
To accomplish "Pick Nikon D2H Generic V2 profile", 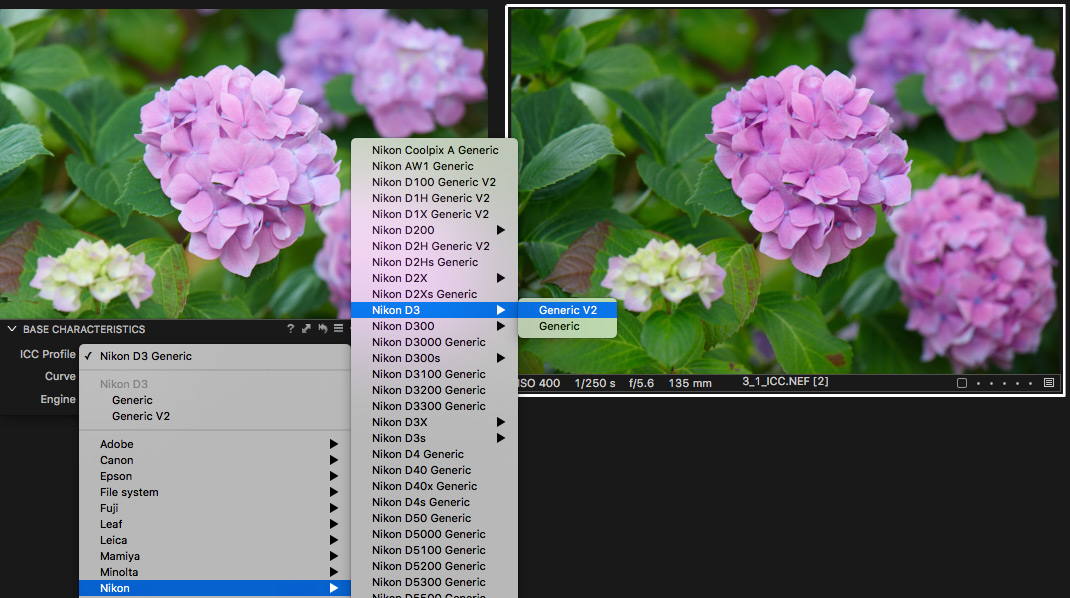I will [x=434, y=246].
